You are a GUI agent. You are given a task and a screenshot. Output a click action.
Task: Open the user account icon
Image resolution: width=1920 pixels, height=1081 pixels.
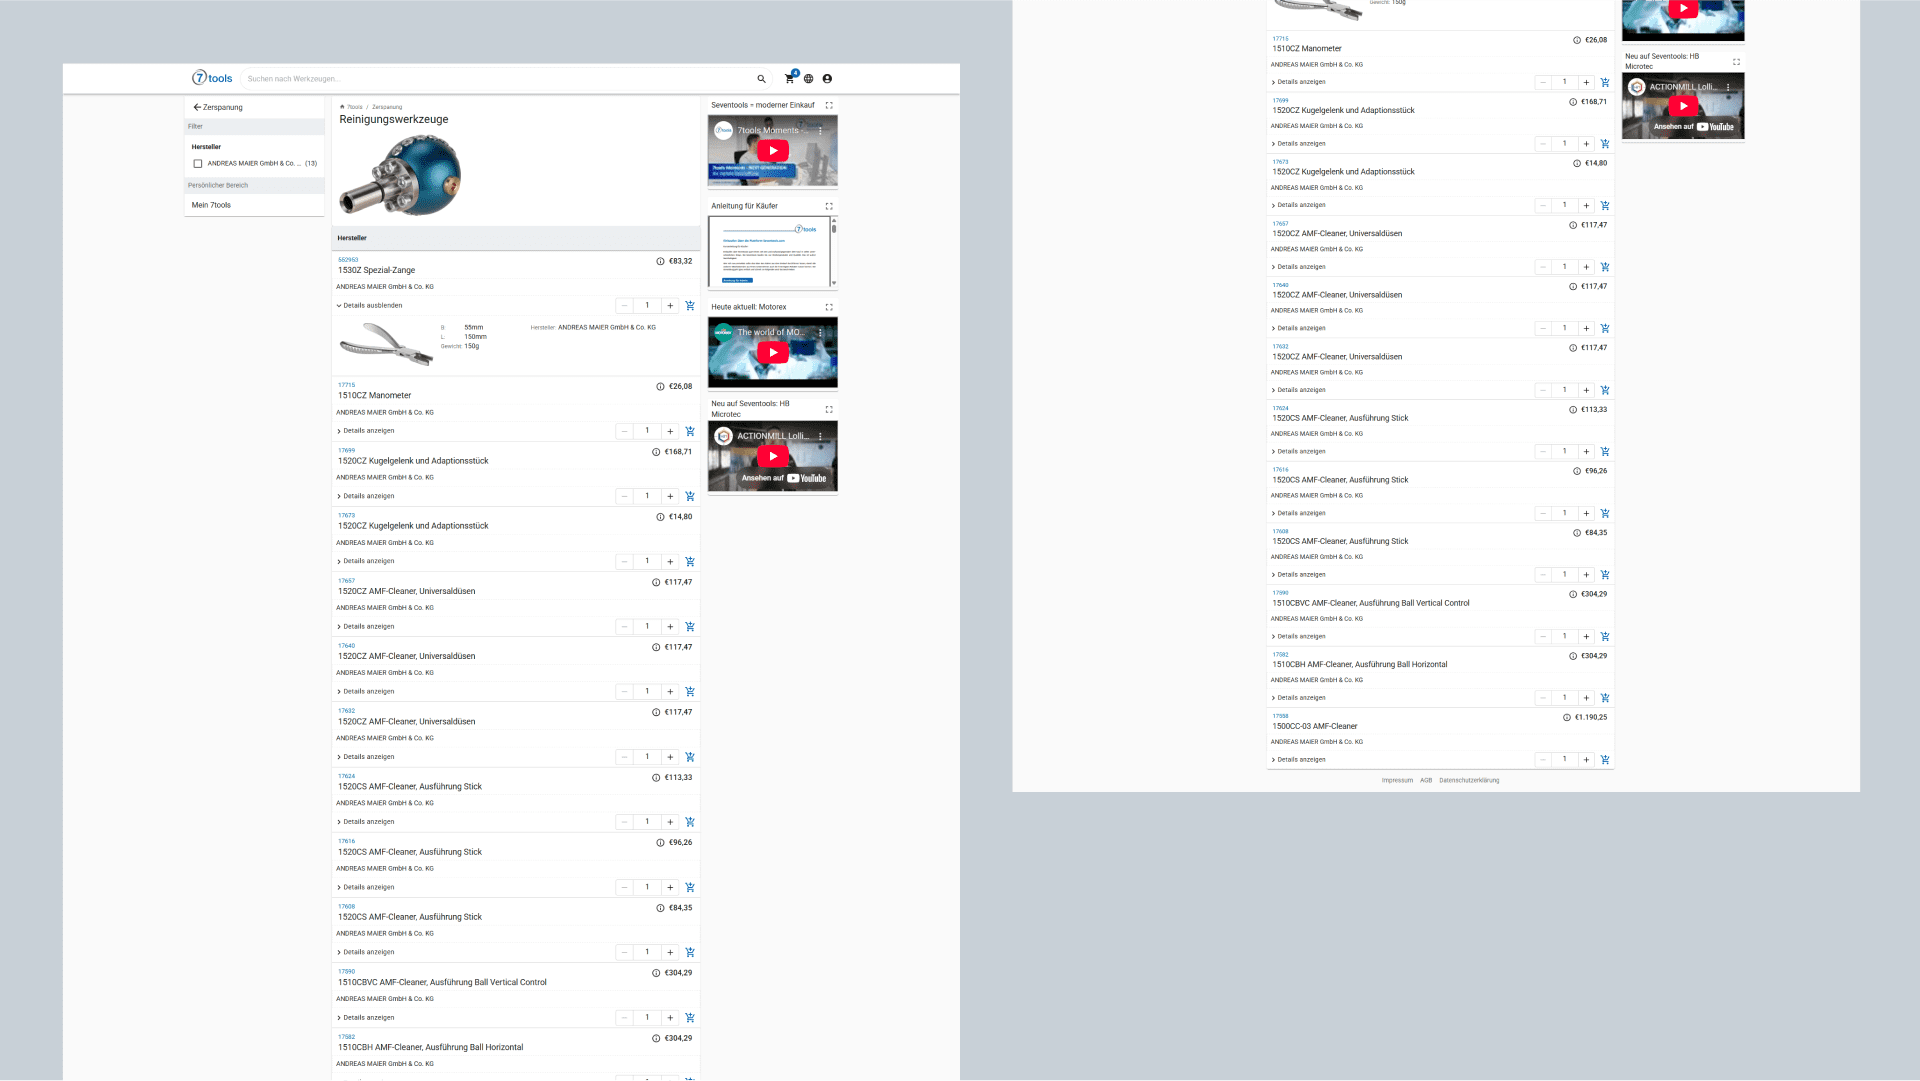827,79
